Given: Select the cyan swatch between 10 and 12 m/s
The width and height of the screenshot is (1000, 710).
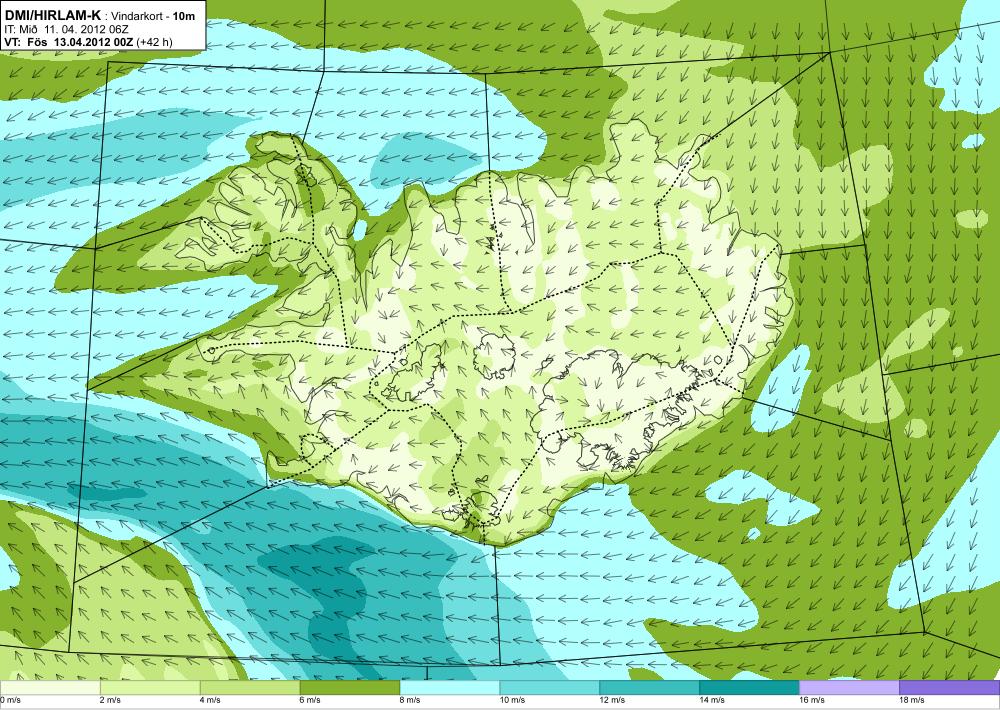Looking at the screenshot, I should [550, 688].
